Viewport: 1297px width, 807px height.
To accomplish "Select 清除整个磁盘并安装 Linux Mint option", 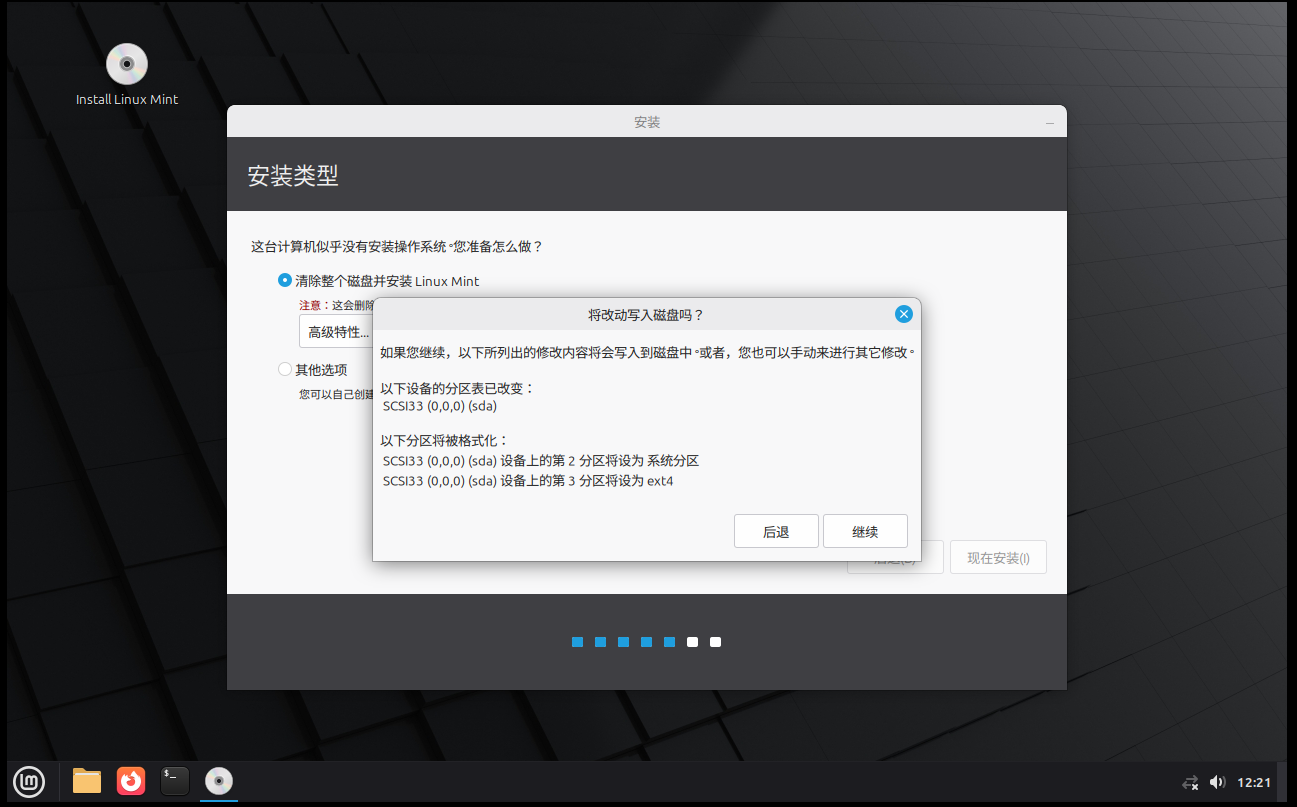I will [284, 280].
